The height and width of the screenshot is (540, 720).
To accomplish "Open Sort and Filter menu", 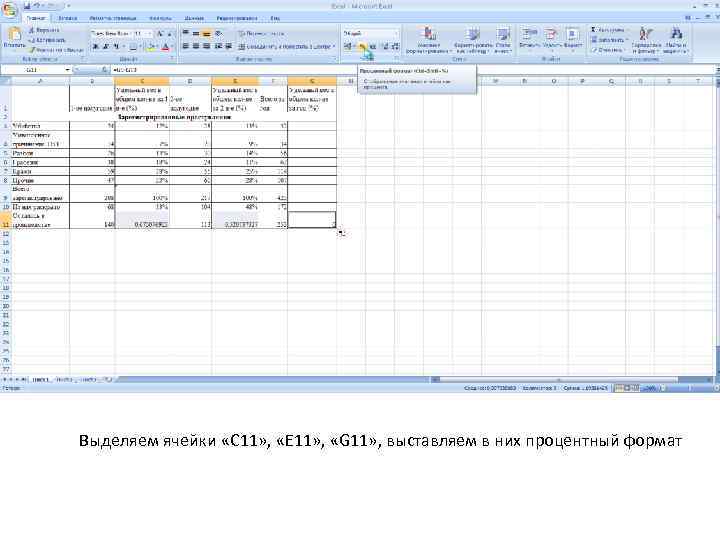I will coord(646,40).
